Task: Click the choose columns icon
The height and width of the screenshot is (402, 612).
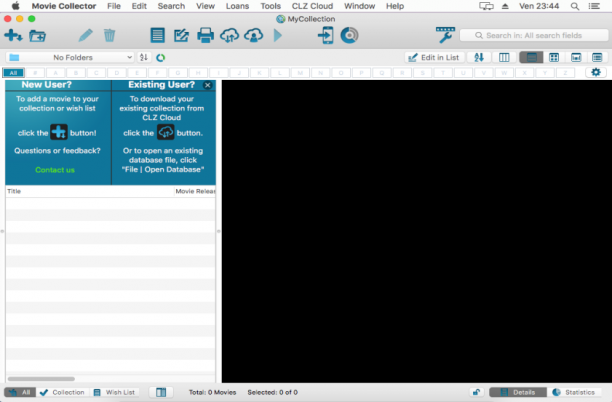Action: 504,57
